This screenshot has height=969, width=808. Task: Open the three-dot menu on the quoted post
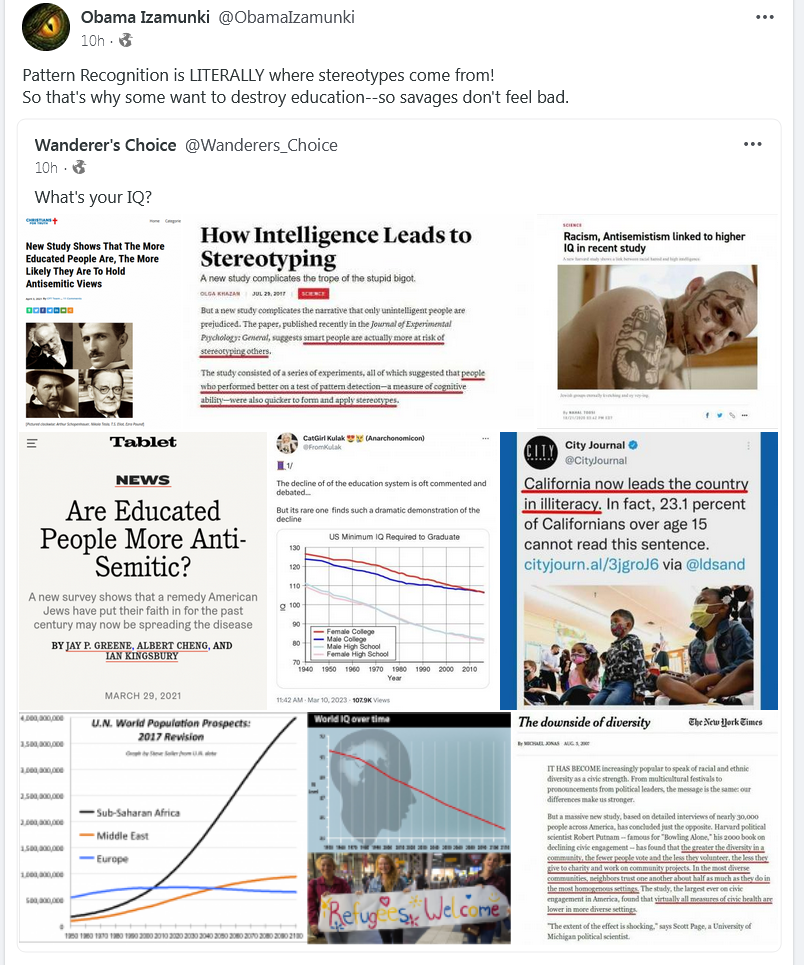[754, 145]
